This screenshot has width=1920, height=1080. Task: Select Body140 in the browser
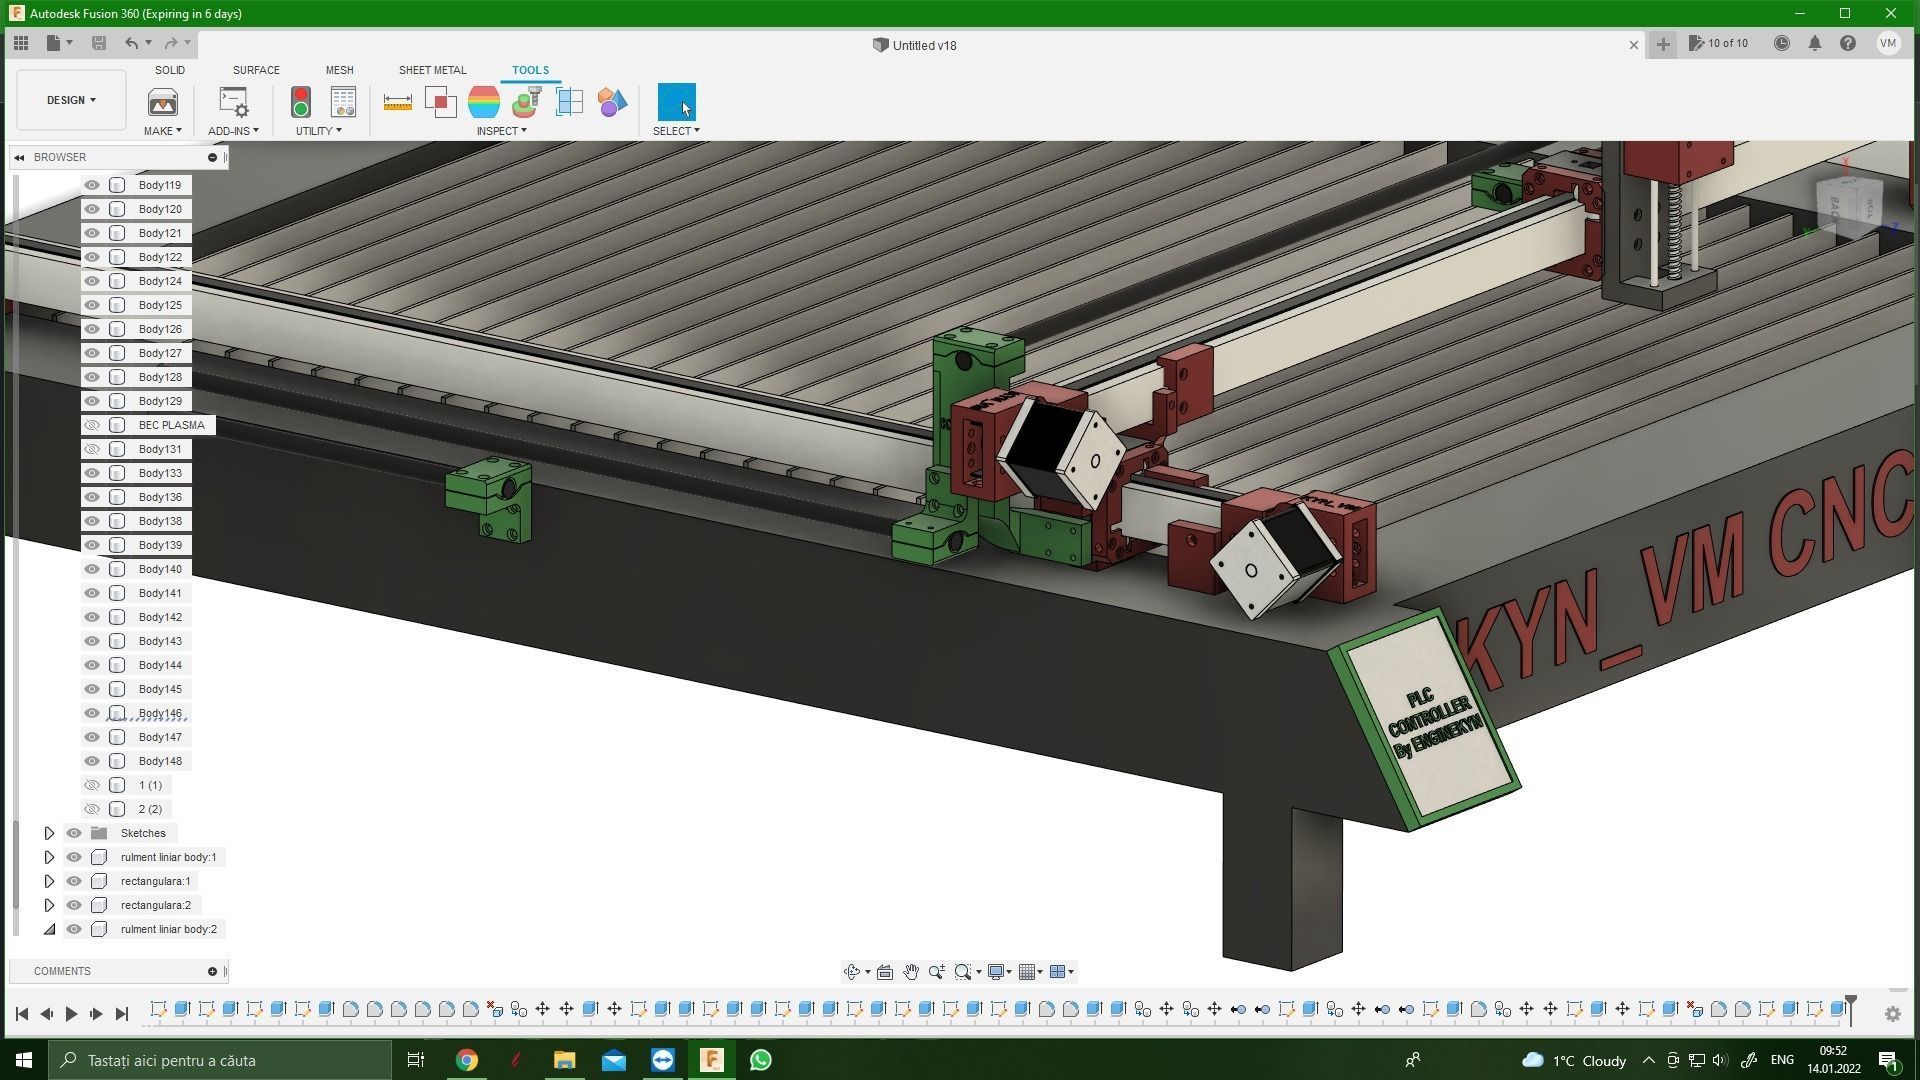160,569
